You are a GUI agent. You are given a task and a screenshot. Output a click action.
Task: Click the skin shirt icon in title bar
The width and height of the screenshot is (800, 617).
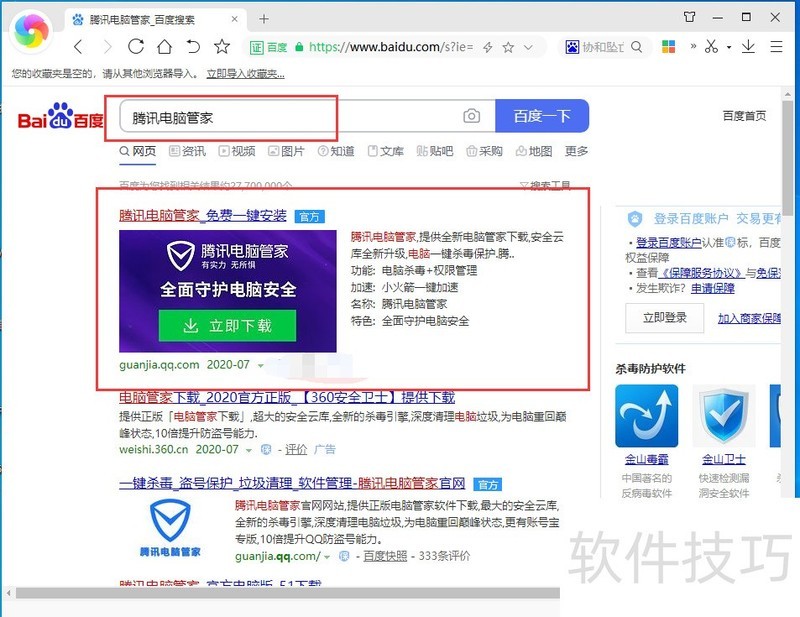pyautogui.click(x=689, y=17)
